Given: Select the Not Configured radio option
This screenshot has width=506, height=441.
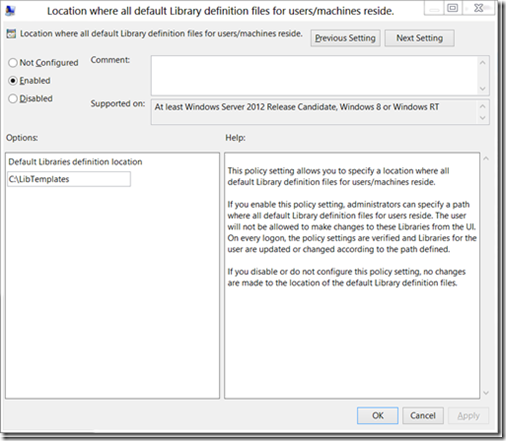Looking at the screenshot, I should pyautogui.click(x=13, y=63).
